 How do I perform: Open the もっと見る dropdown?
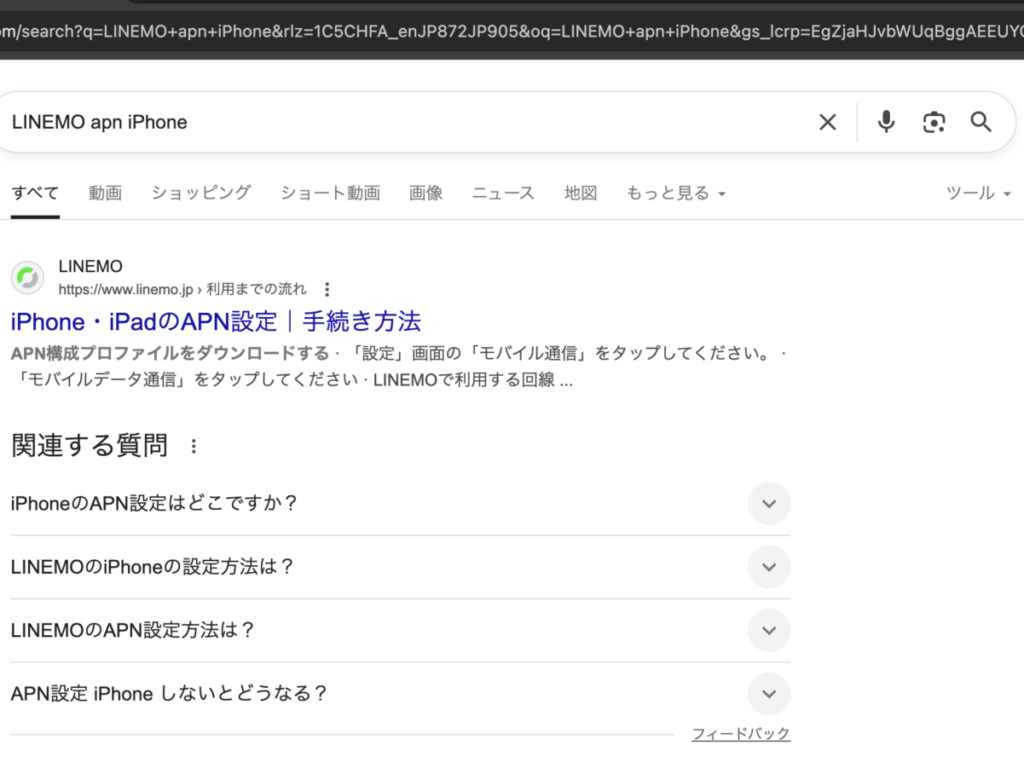(x=677, y=193)
